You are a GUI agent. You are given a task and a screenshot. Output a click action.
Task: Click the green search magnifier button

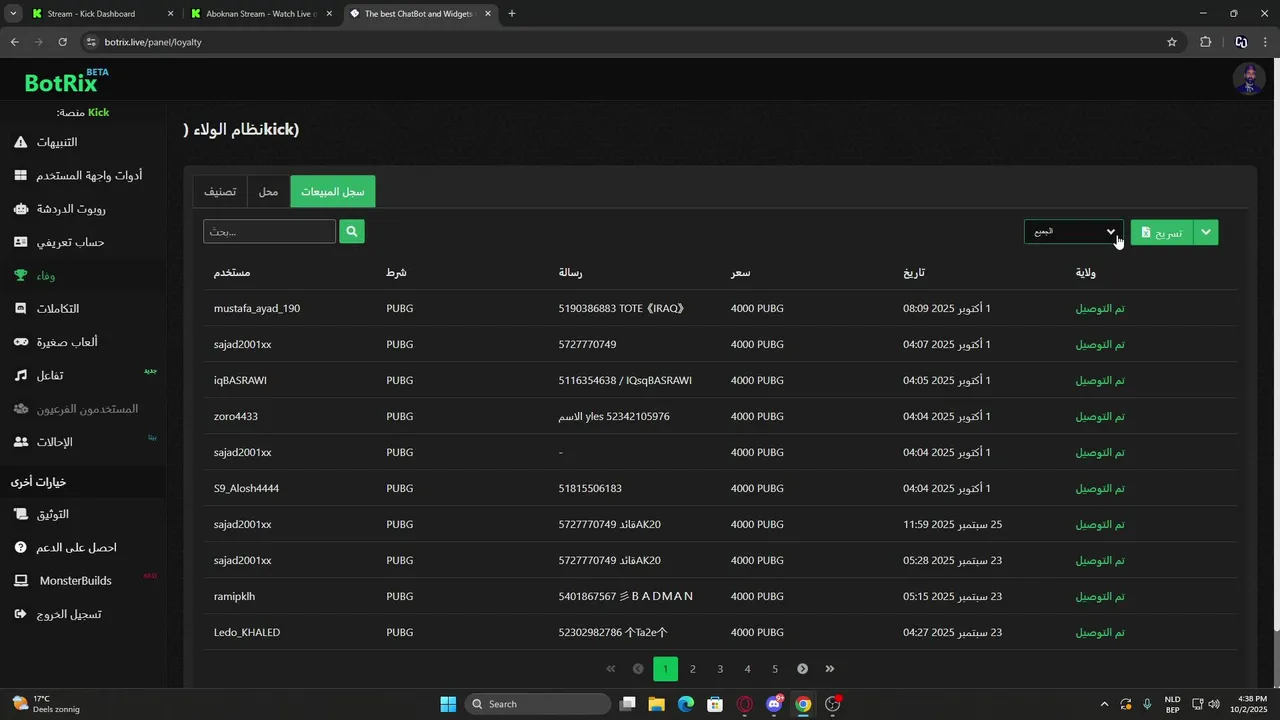pos(351,231)
